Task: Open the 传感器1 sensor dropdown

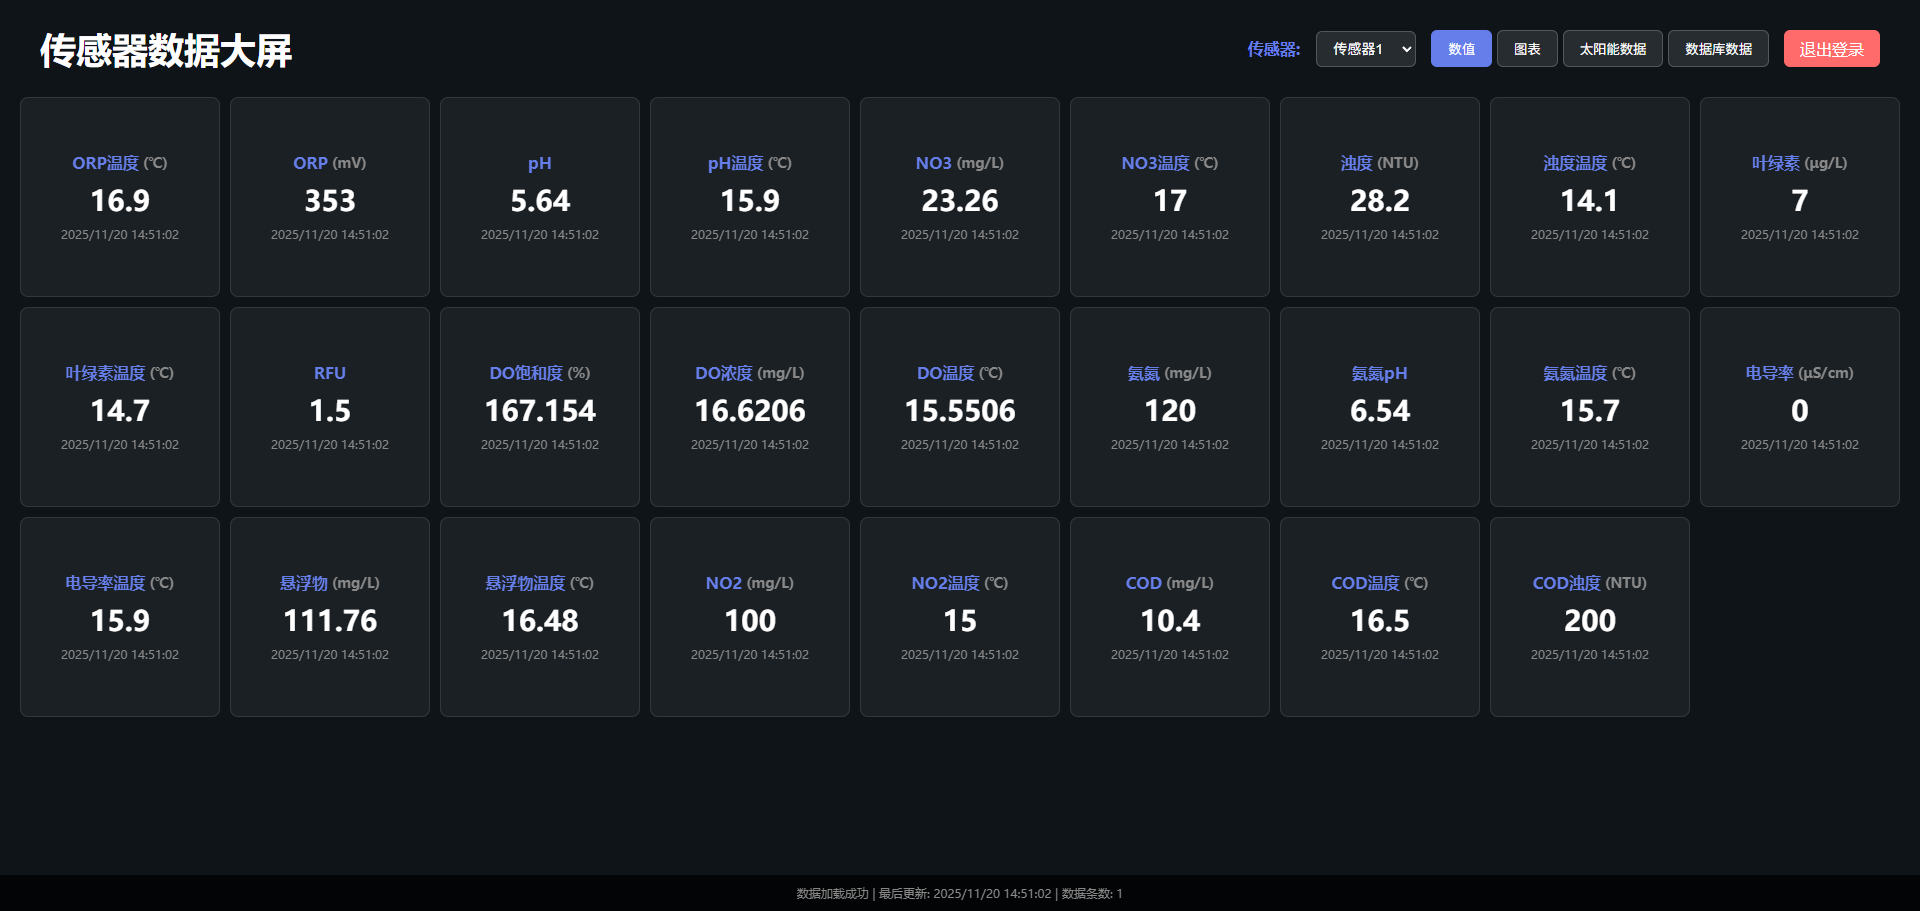Action: click(x=1365, y=49)
